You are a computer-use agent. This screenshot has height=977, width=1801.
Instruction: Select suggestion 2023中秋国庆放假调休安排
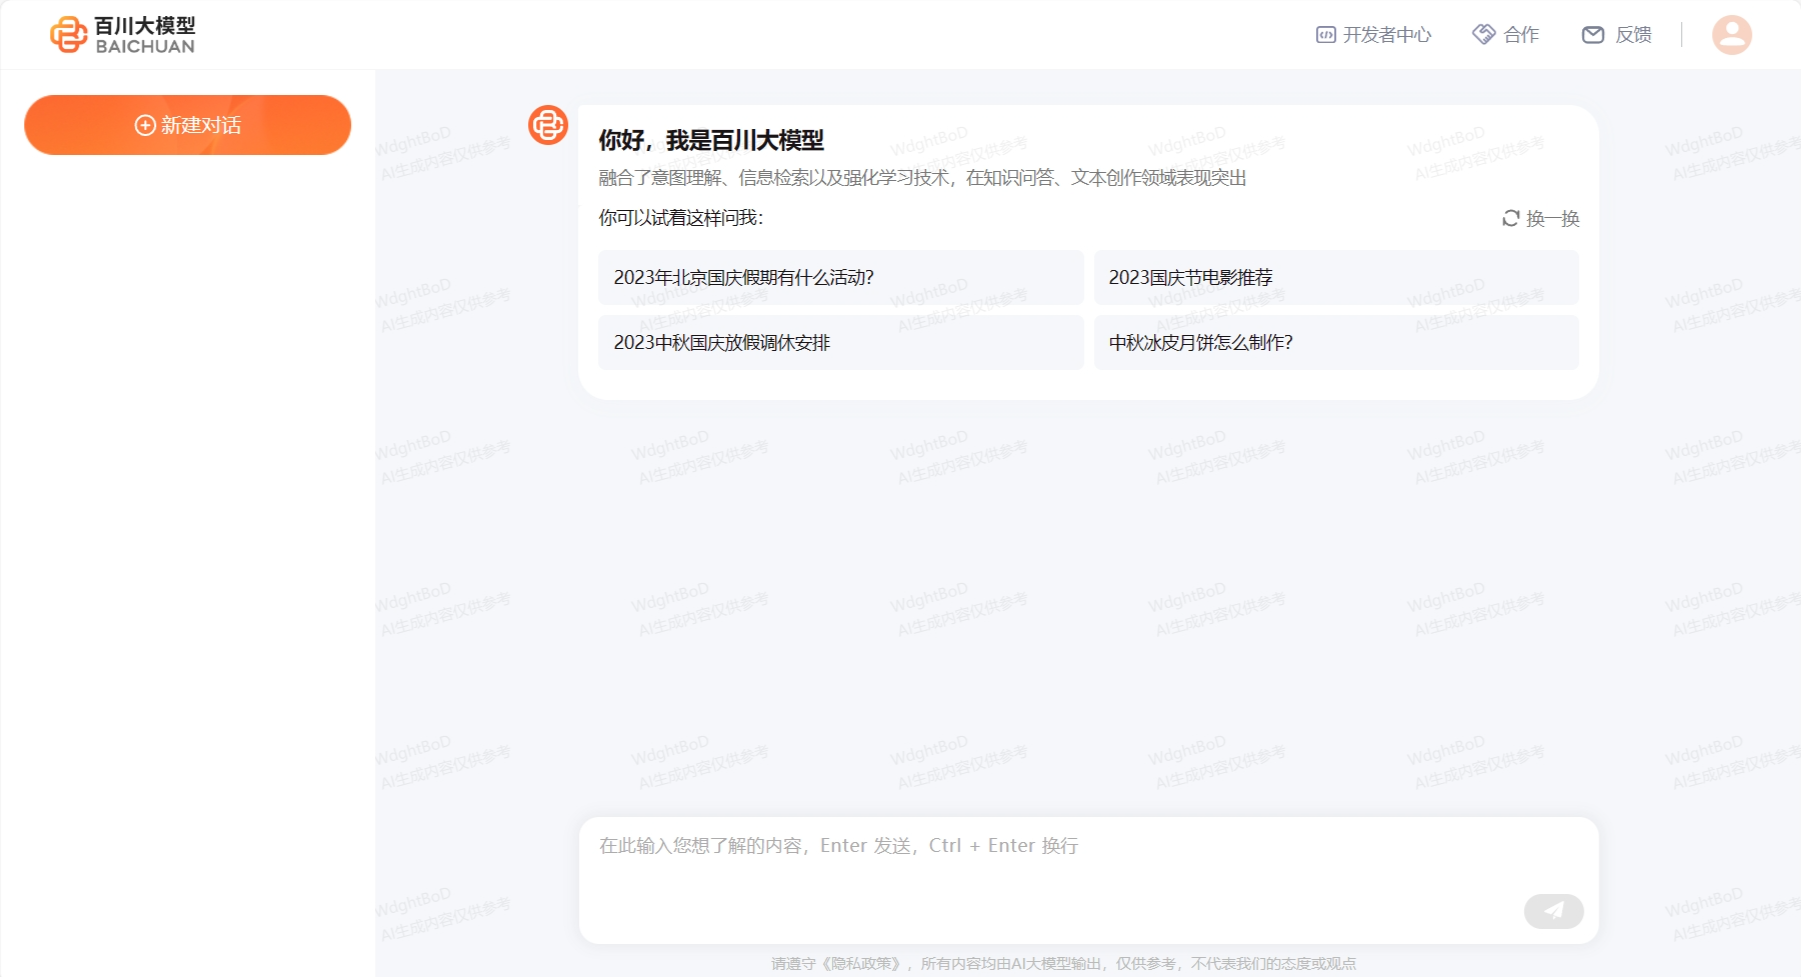[x=841, y=342]
